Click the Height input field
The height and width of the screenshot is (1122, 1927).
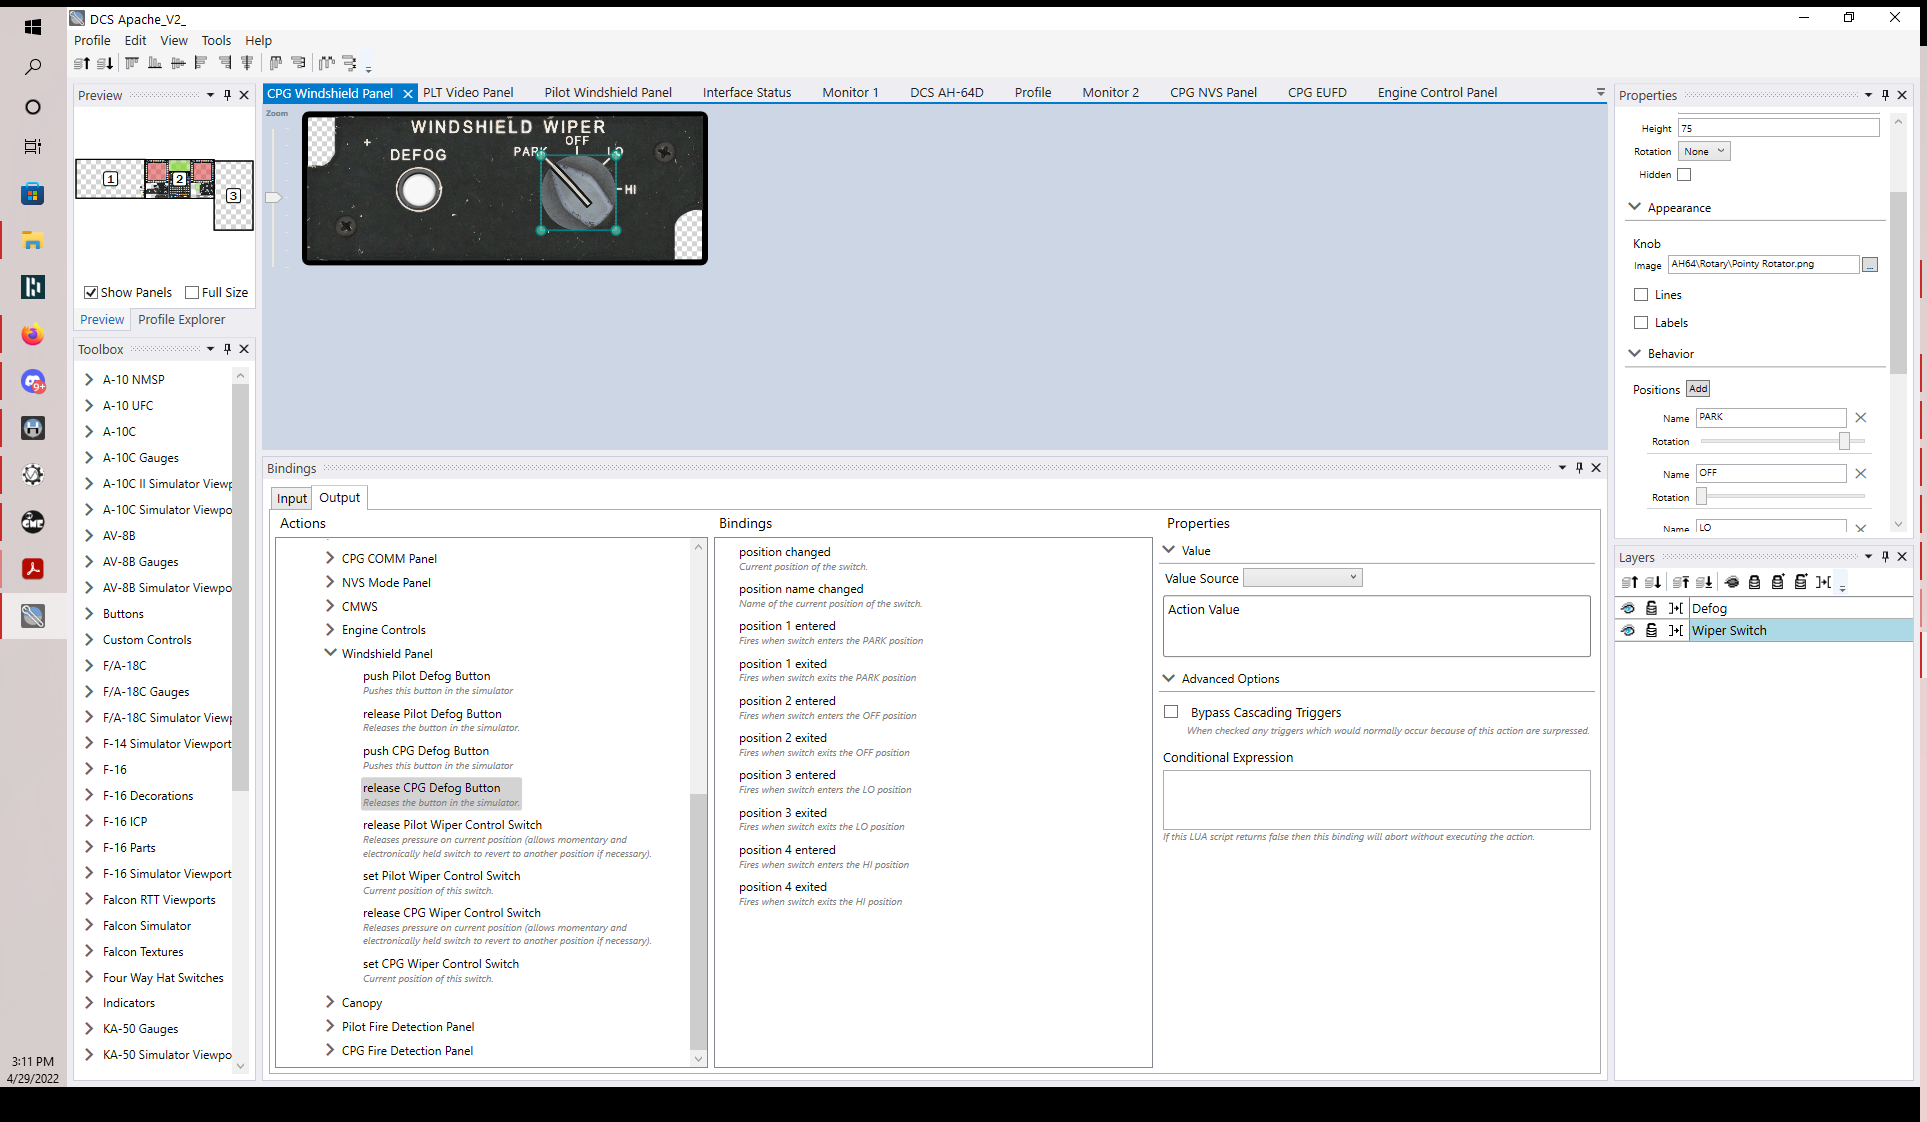tap(1778, 128)
